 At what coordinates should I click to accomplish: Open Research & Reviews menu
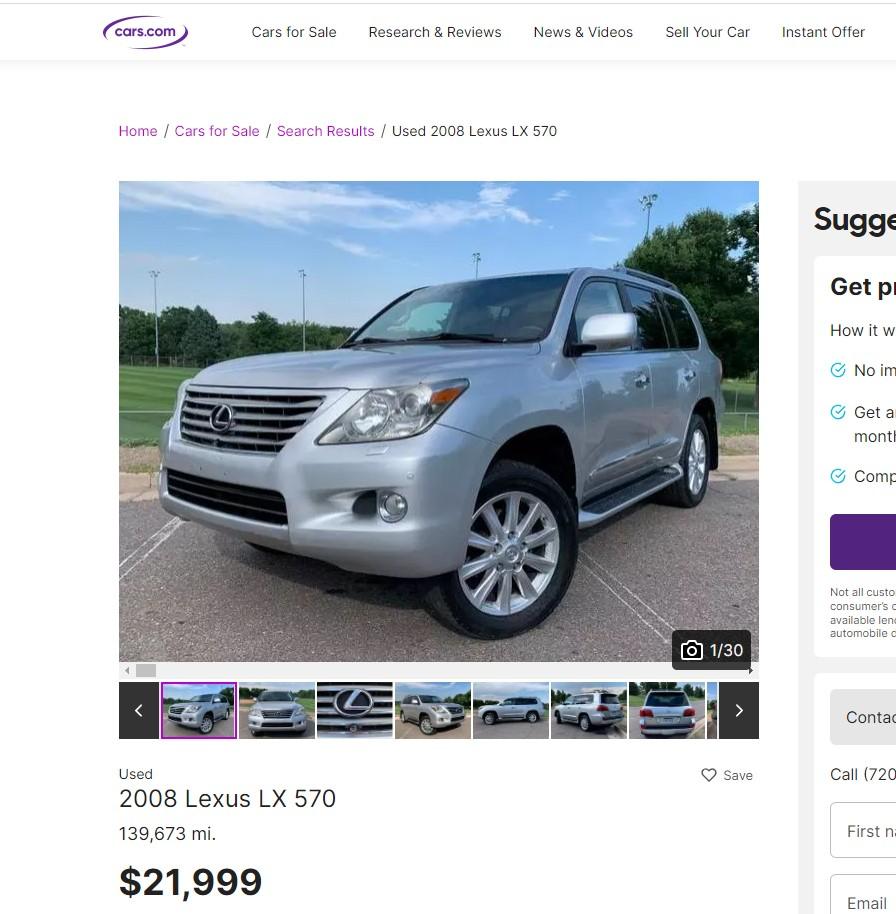pos(435,32)
